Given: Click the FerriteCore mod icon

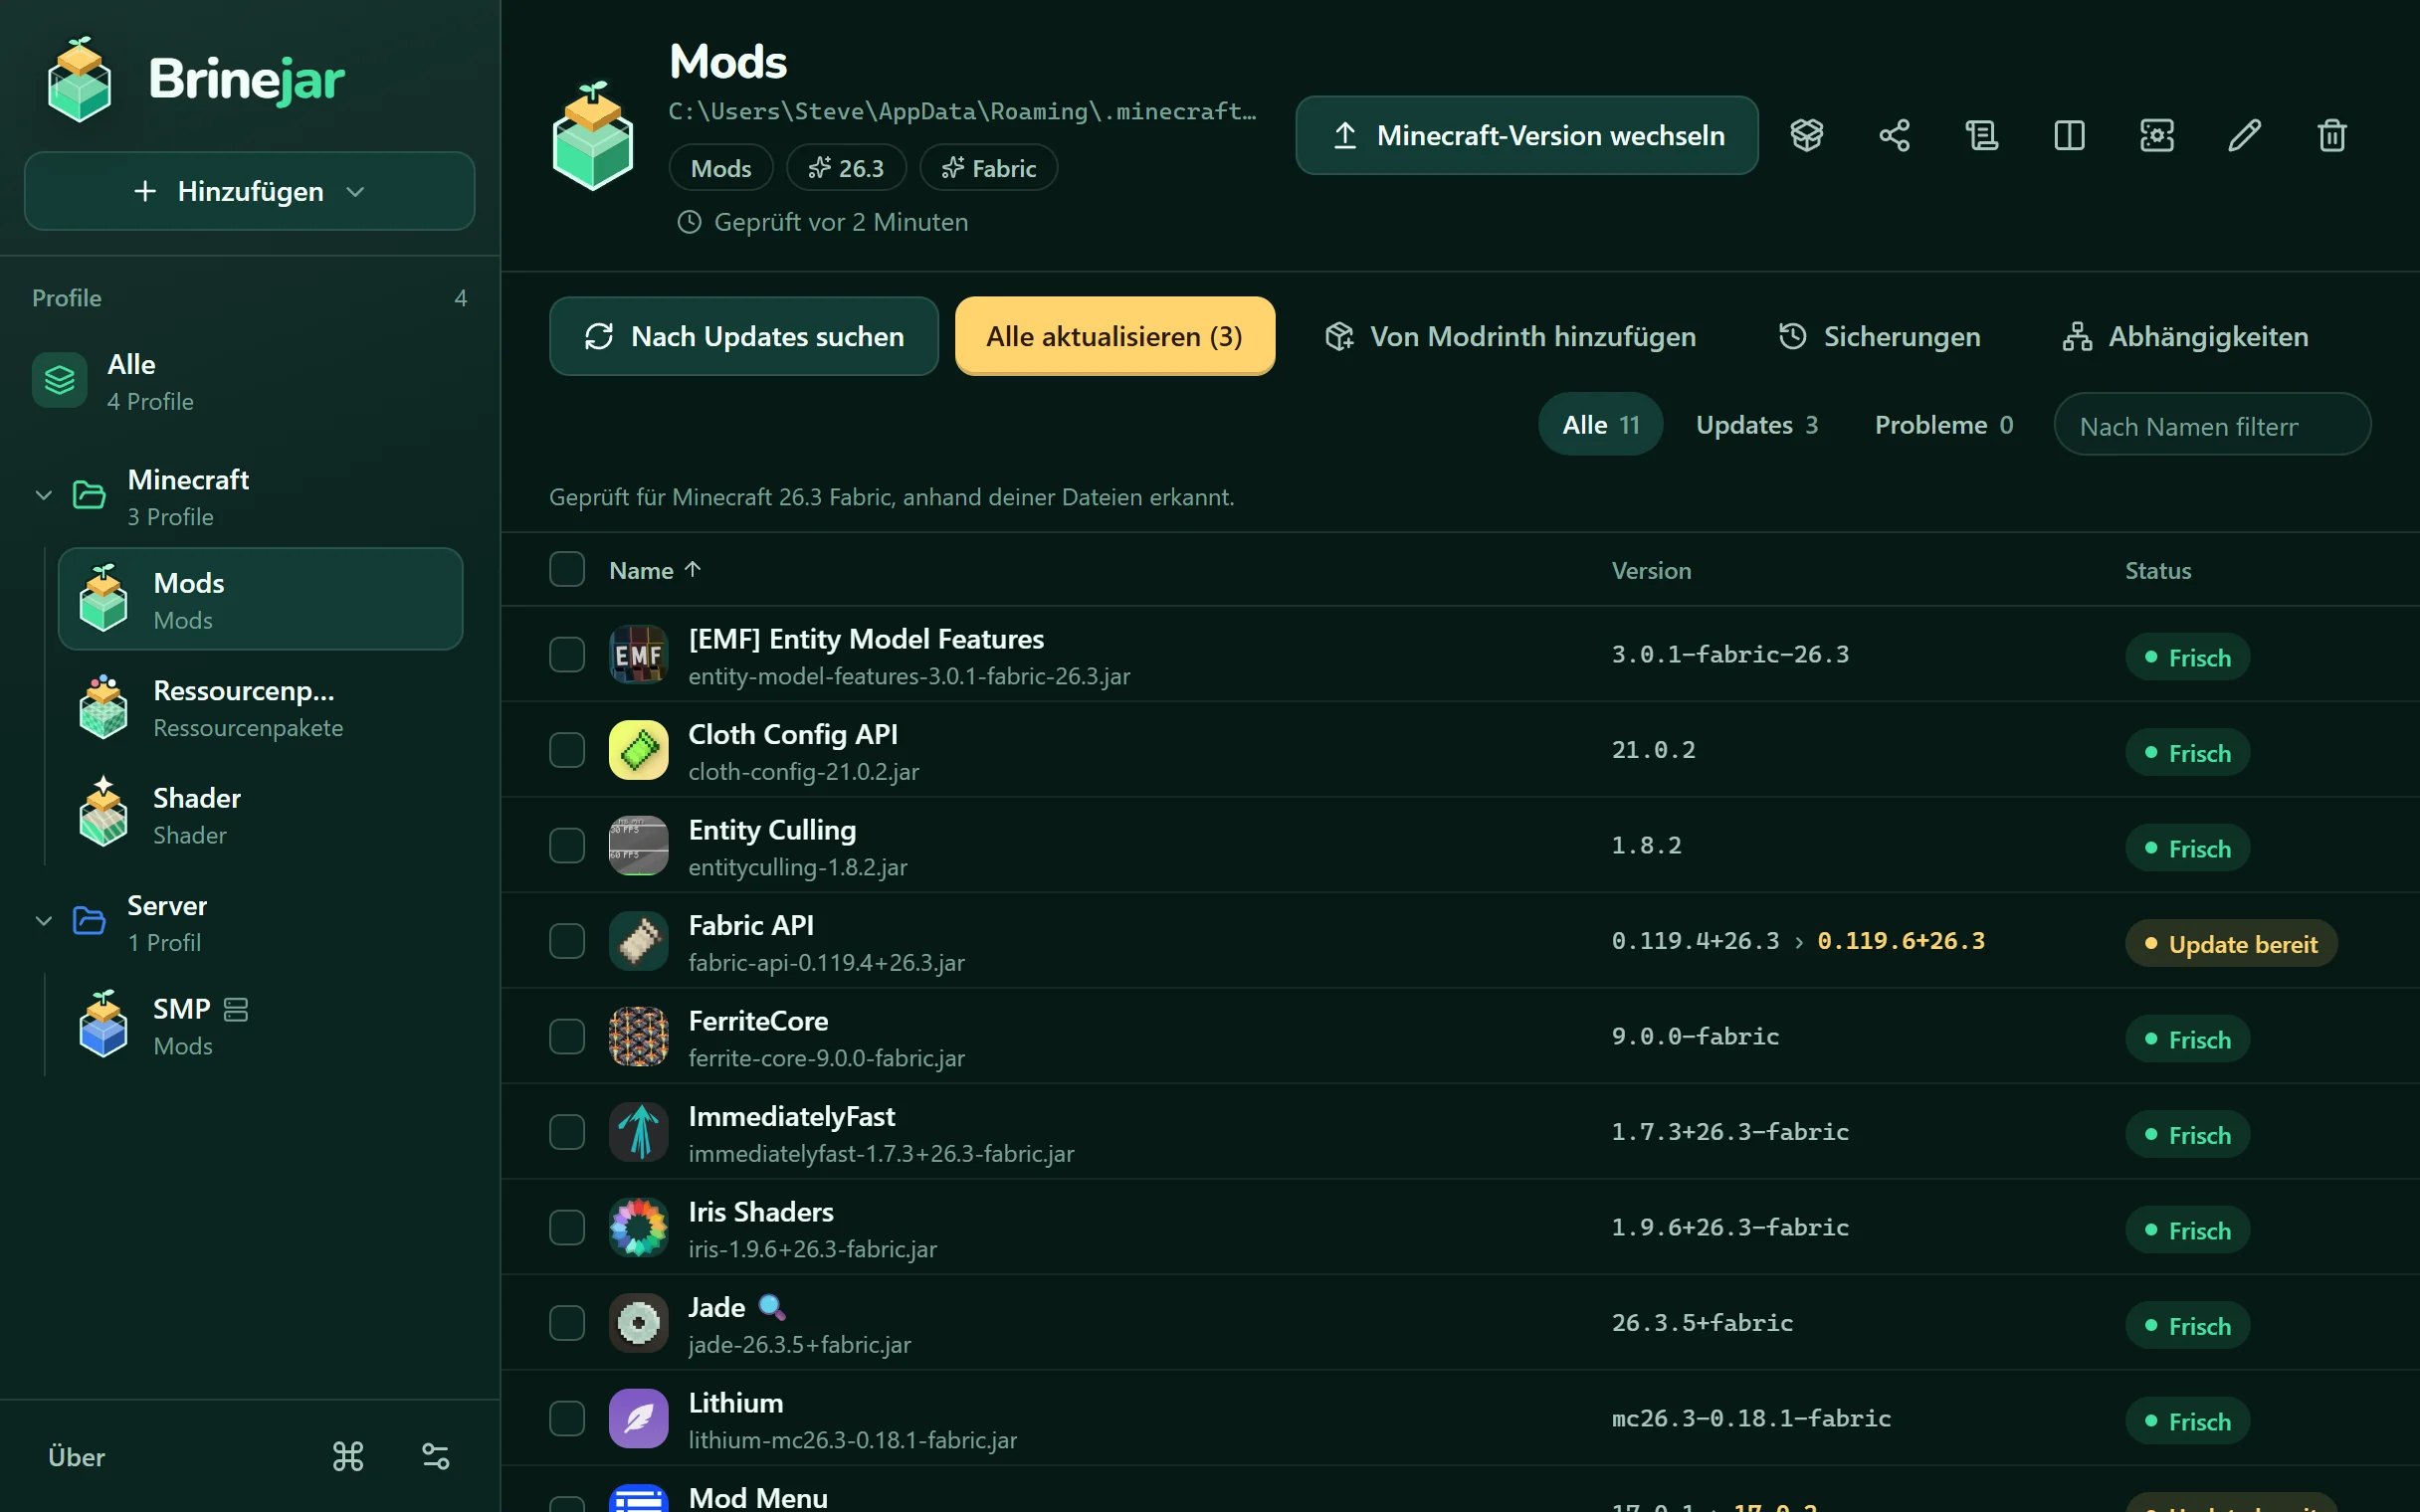Looking at the screenshot, I should tap(639, 1036).
